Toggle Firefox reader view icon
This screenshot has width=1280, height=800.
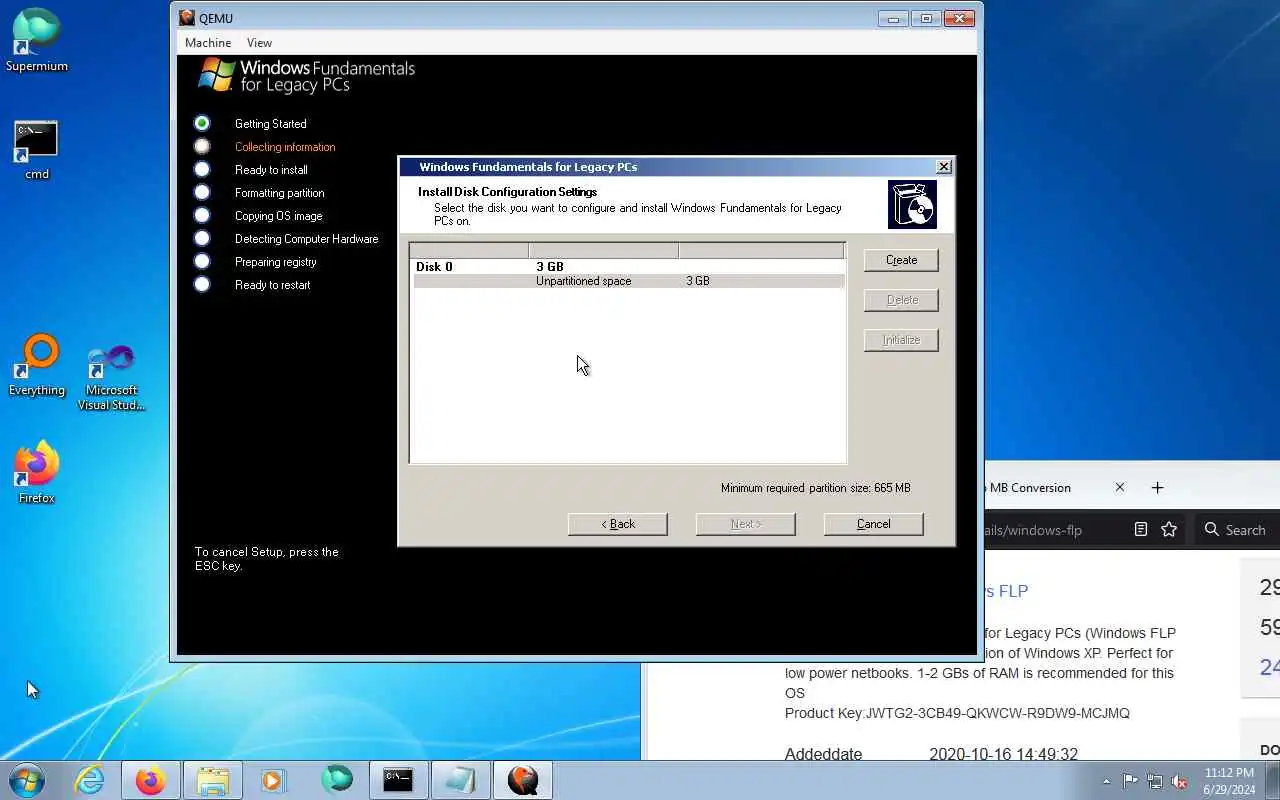[1141, 530]
